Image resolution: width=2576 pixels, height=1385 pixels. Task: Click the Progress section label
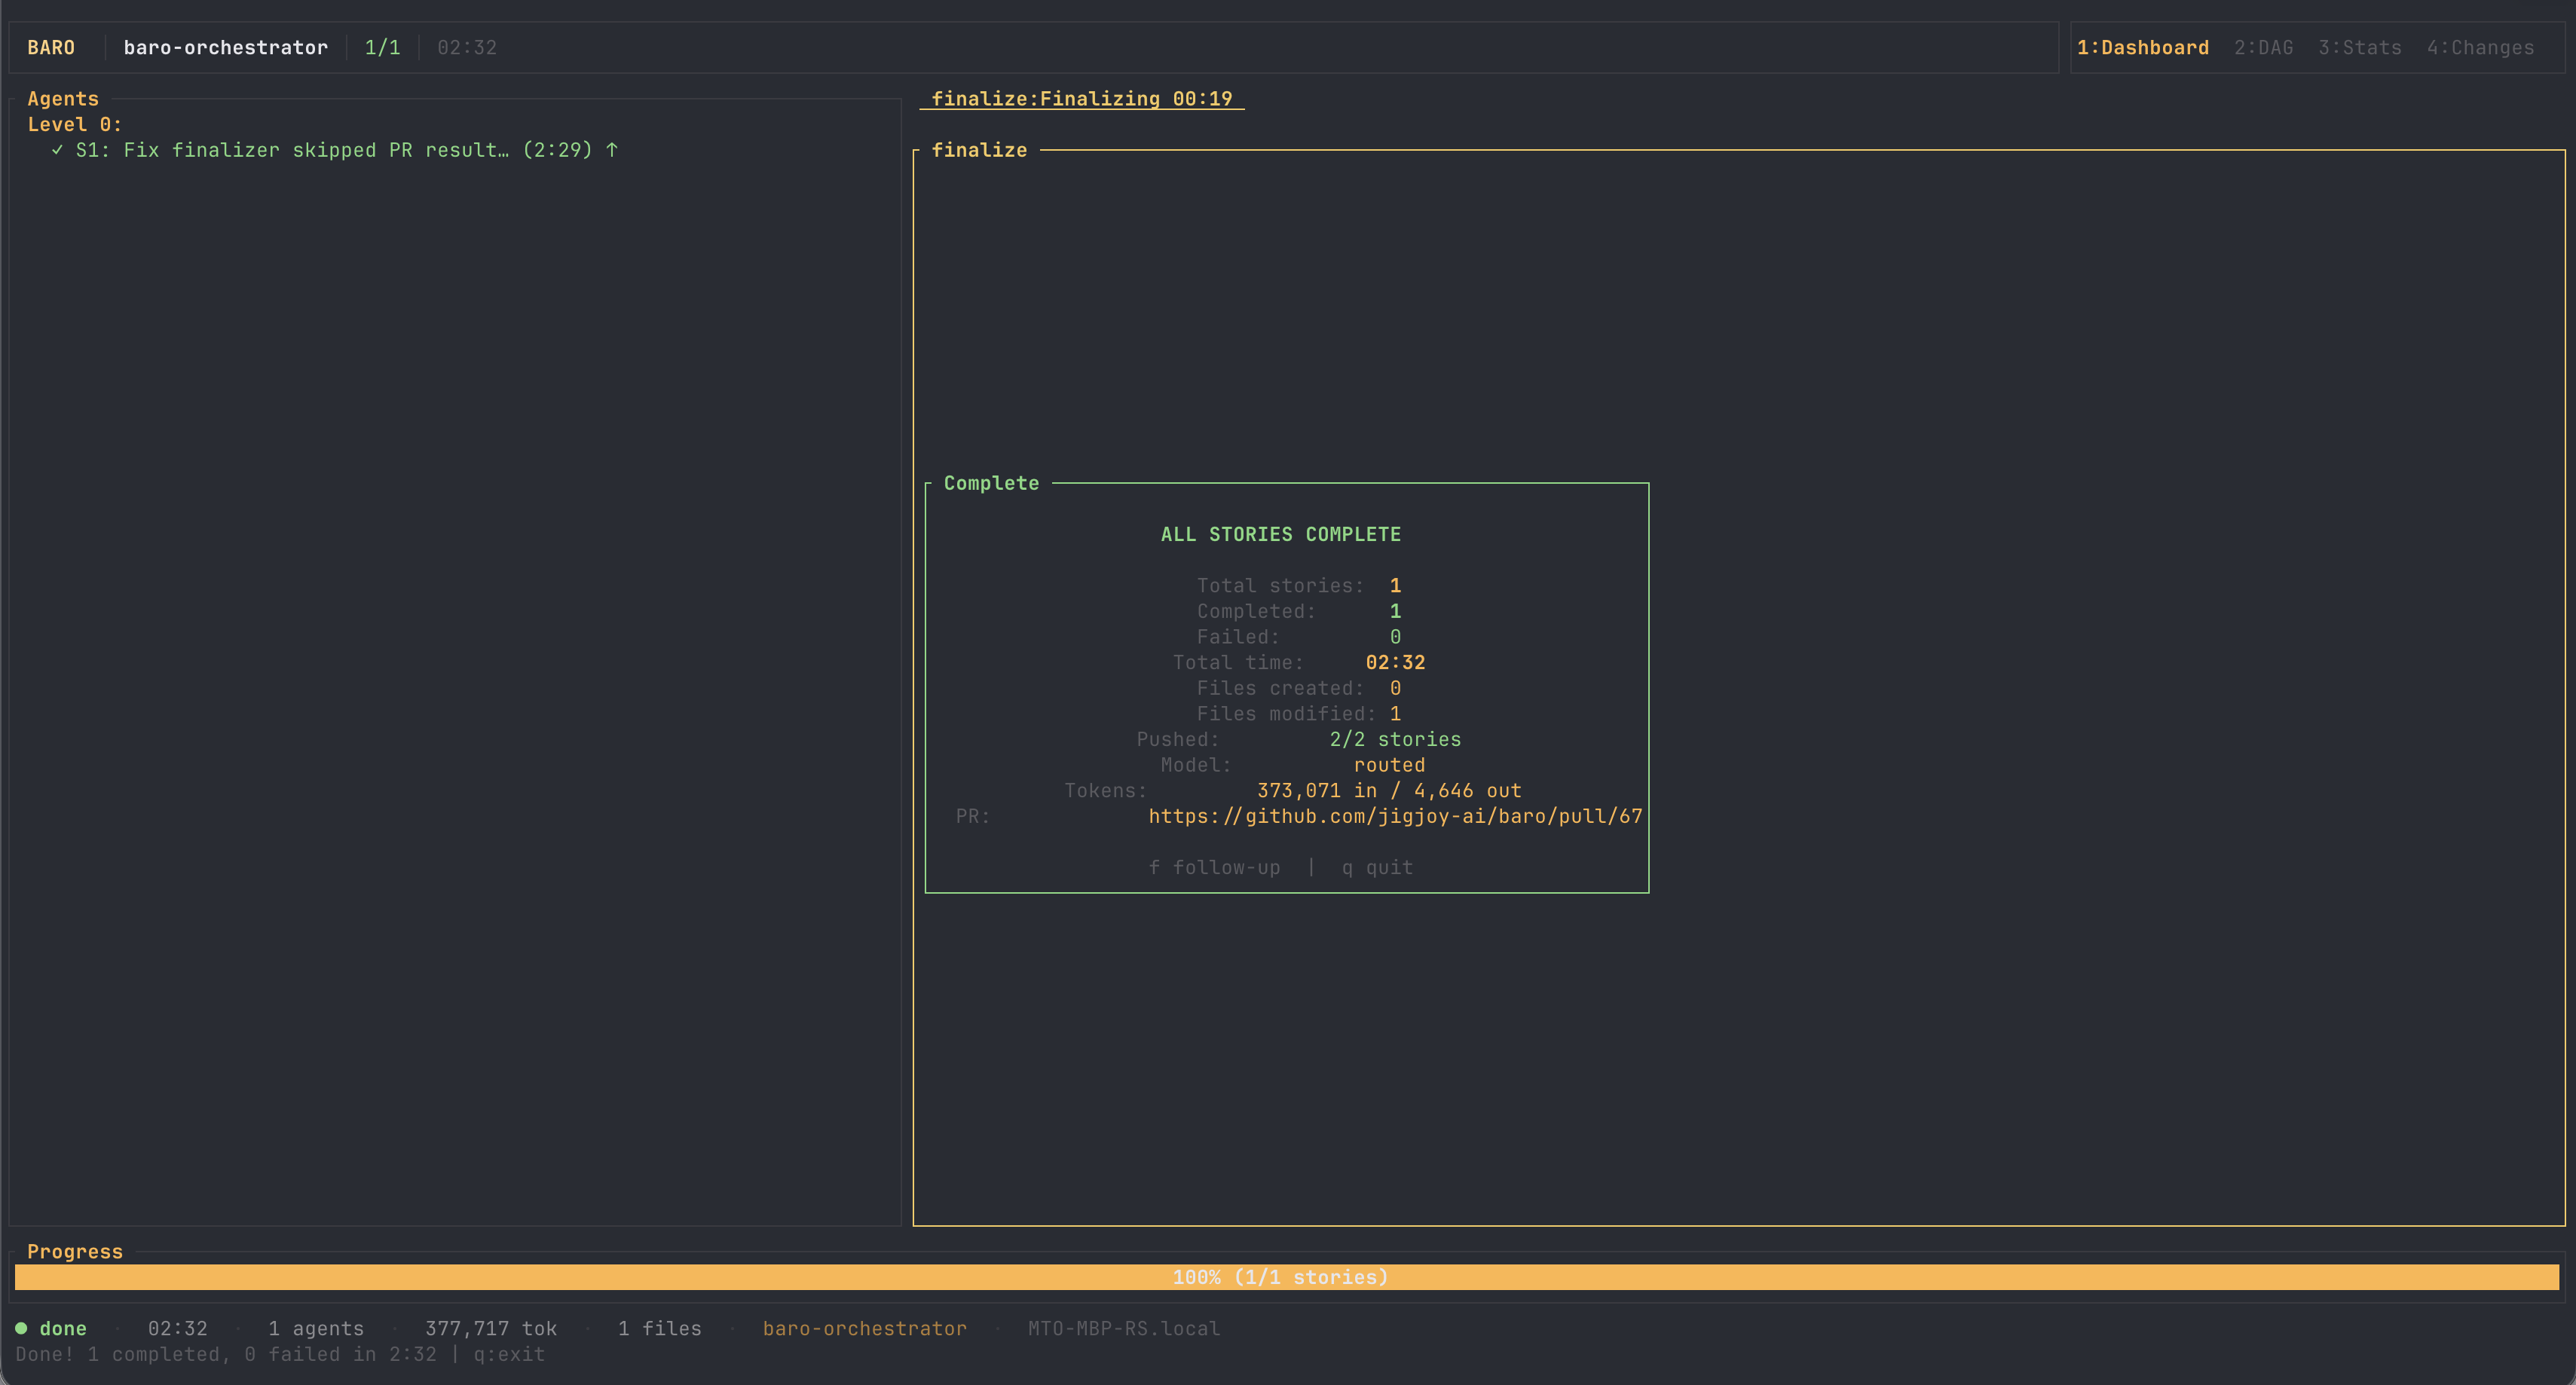(75, 1251)
